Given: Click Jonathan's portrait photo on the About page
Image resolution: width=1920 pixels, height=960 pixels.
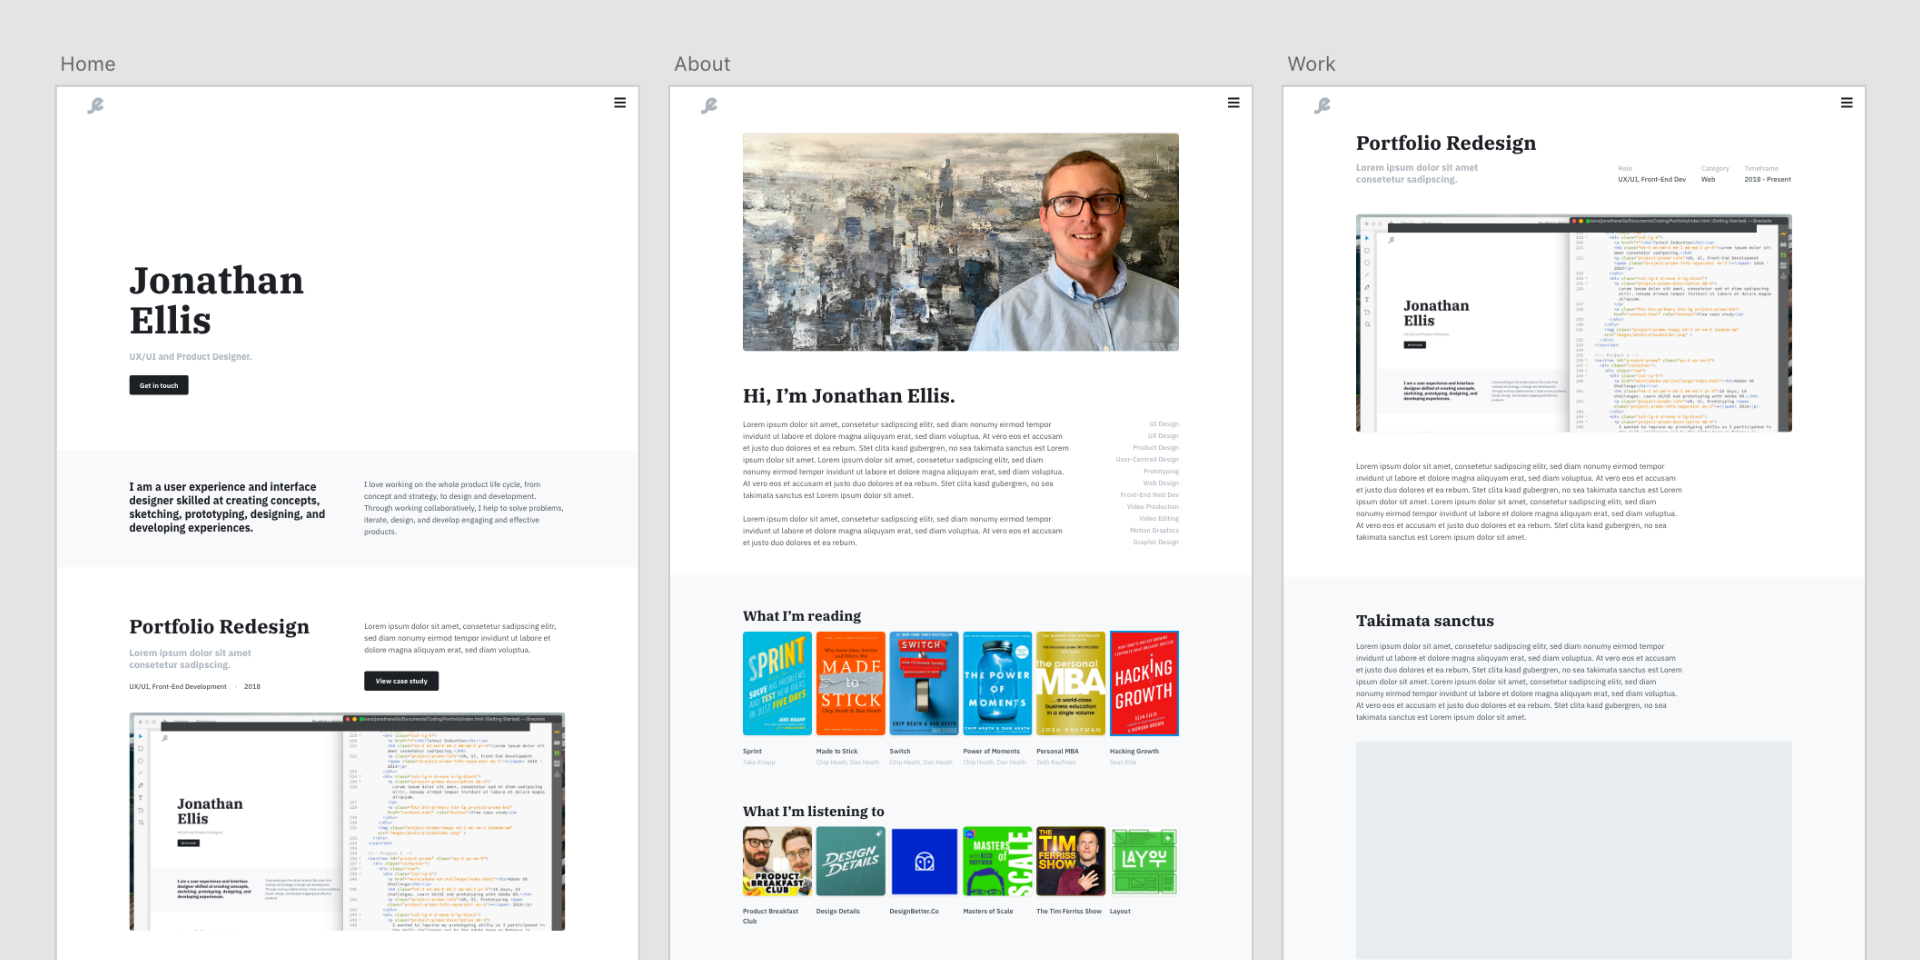Looking at the screenshot, I should tap(960, 242).
